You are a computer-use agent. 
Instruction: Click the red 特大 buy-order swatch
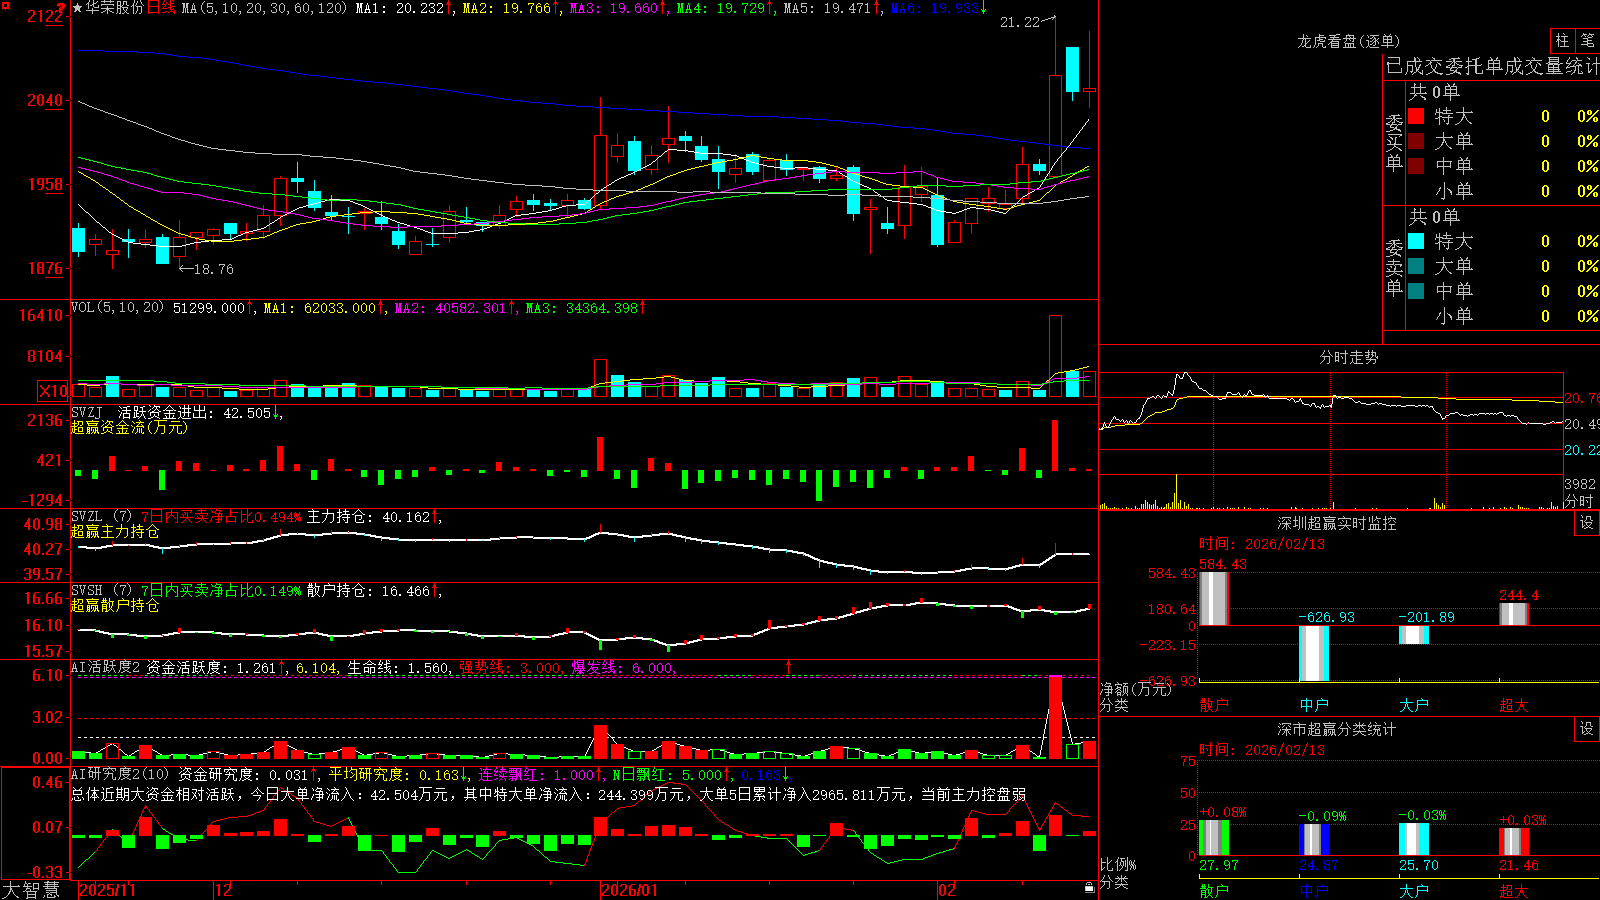pyautogui.click(x=1416, y=116)
